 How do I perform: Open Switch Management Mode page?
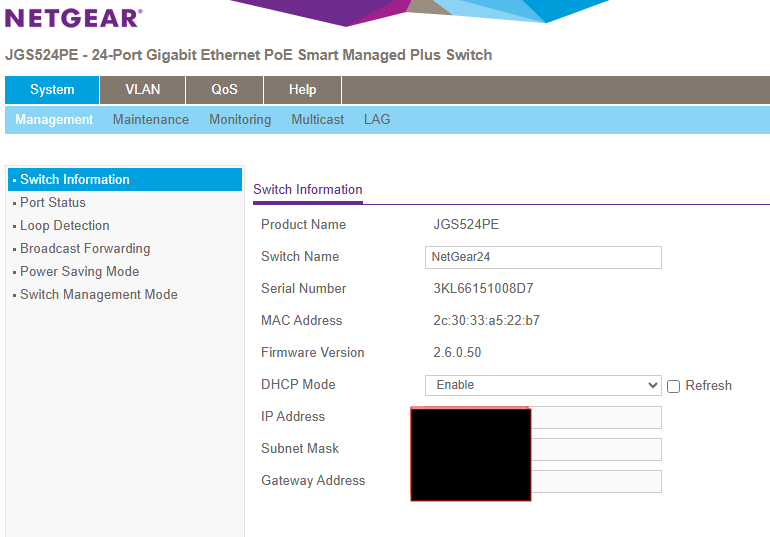click(x=99, y=295)
